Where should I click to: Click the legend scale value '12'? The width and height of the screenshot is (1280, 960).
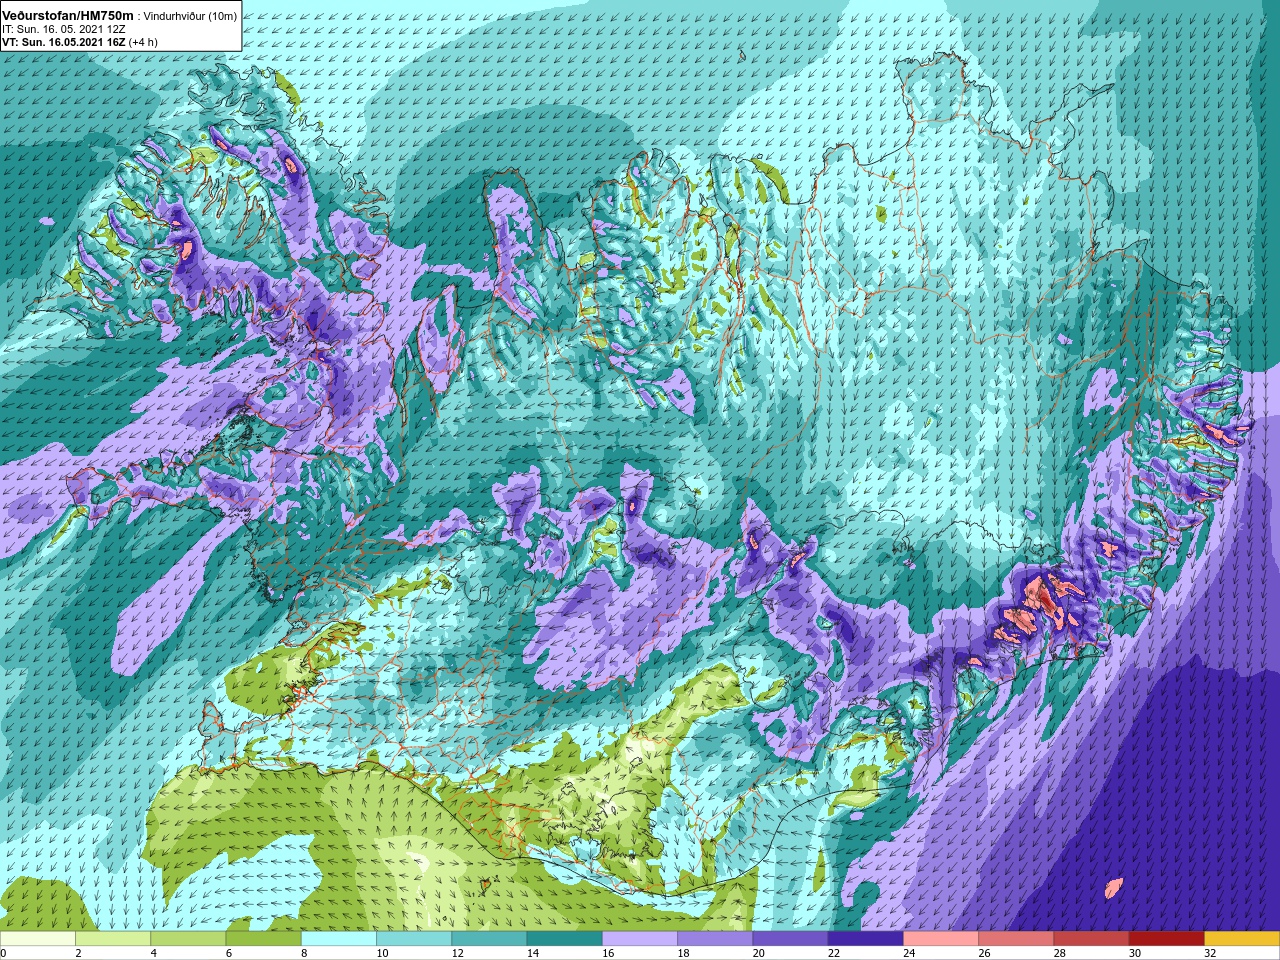pos(456,953)
